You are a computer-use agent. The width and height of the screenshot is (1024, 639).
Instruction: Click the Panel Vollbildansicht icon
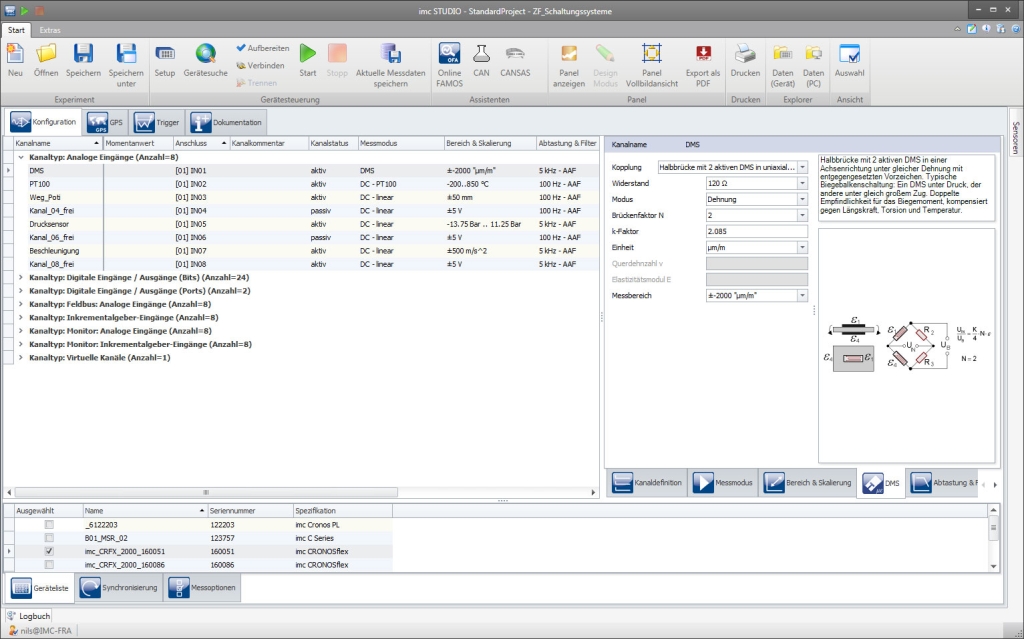(x=651, y=55)
